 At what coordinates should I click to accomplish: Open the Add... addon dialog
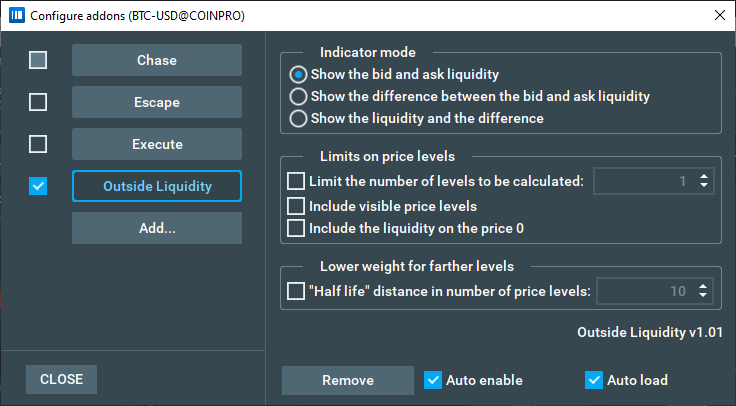[157, 228]
